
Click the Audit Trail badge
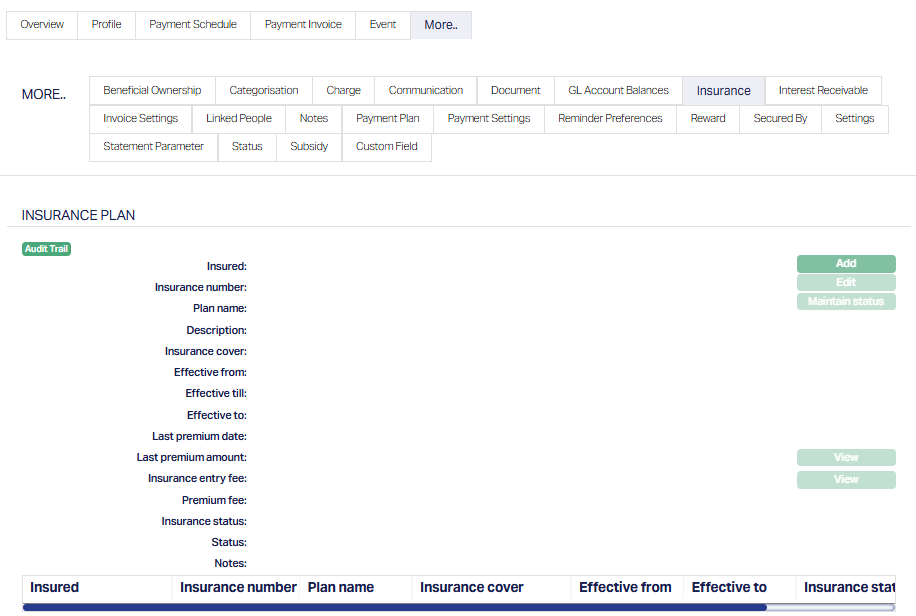pyautogui.click(x=46, y=249)
